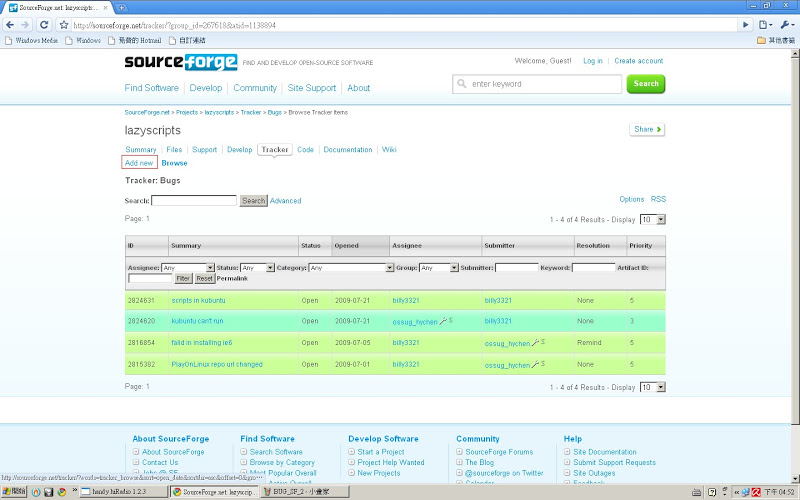
Task: Open the Advanced search link
Action: pyautogui.click(x=286, y=201)
